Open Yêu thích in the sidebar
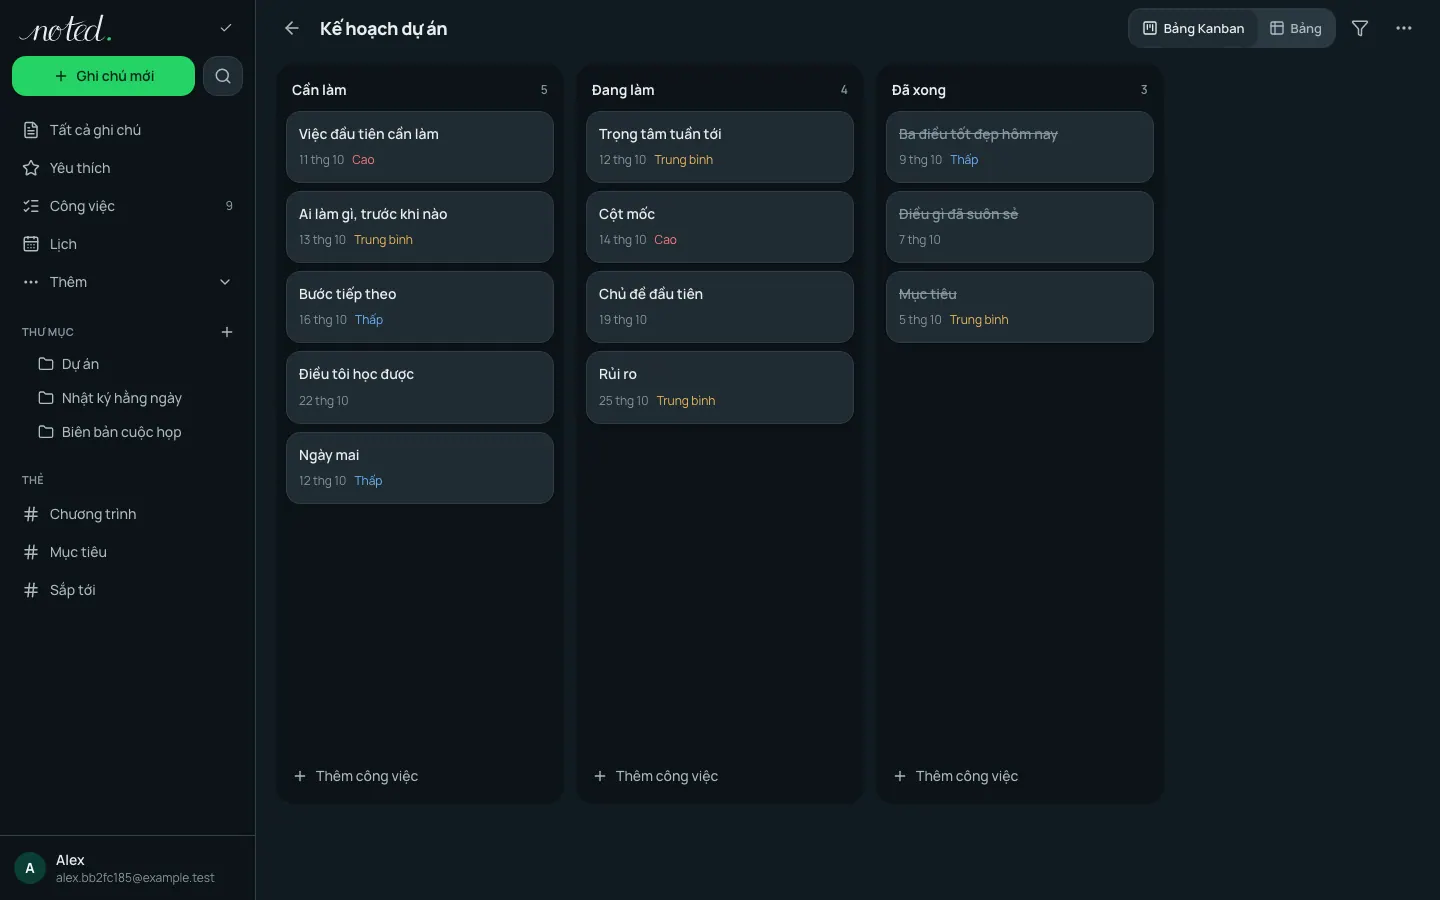This screenshot has height=900, width=1440. [x=127, y=168]
